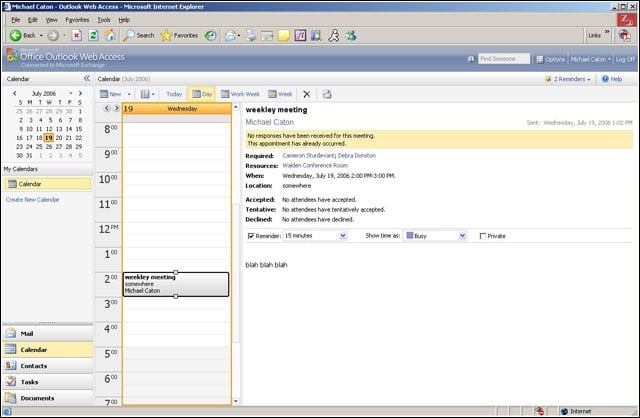Click the New appointment button
The image size is (640, 418).
point(111,94)
